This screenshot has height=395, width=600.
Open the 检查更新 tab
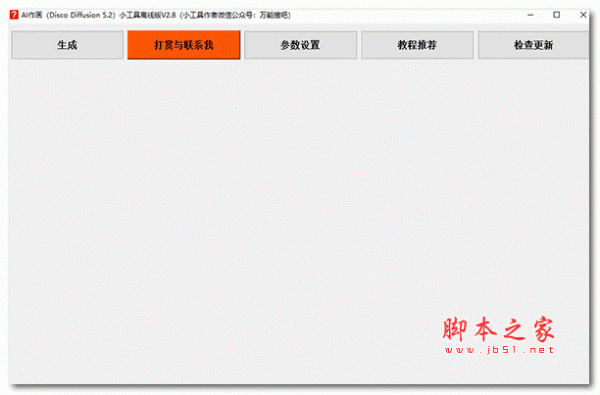[x=533, y=45]
